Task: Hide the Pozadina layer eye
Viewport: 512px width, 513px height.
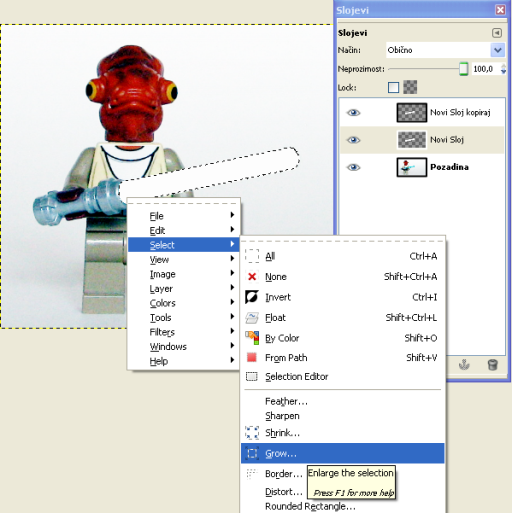Action: coord(353,167)
